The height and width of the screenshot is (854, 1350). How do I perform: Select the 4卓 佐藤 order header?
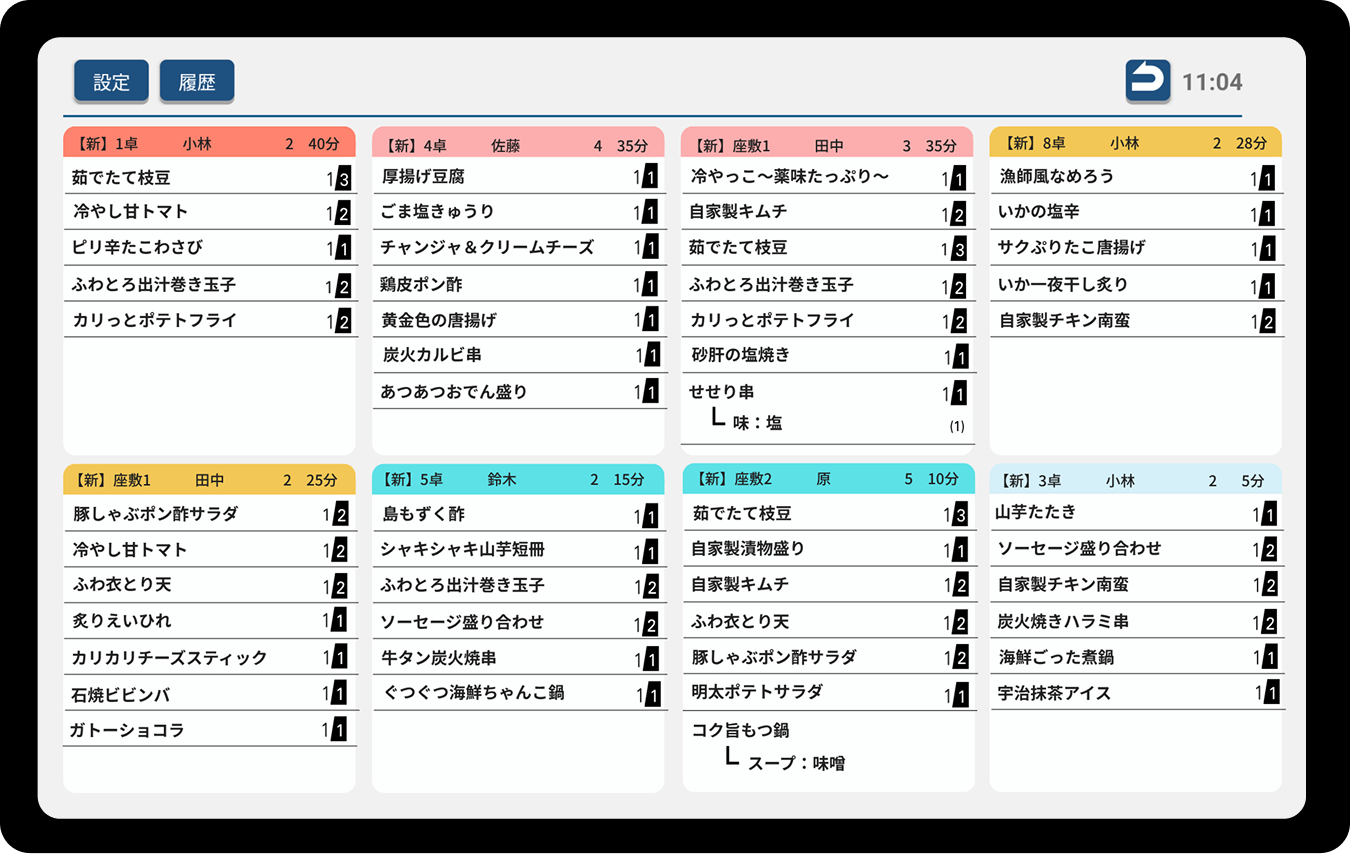tap(518, 145)
